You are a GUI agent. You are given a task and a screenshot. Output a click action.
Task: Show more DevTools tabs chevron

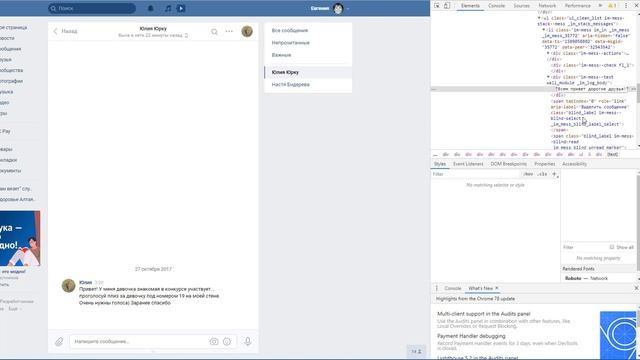tap(600, 6)
